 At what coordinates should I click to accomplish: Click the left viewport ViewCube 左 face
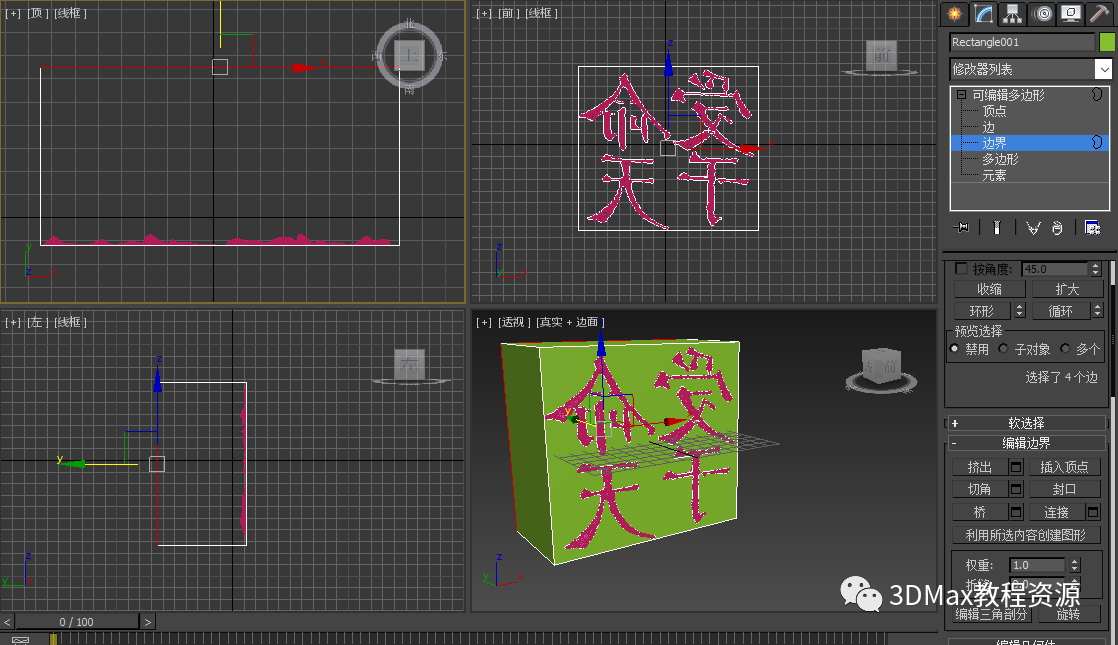[x=409, y=364]
